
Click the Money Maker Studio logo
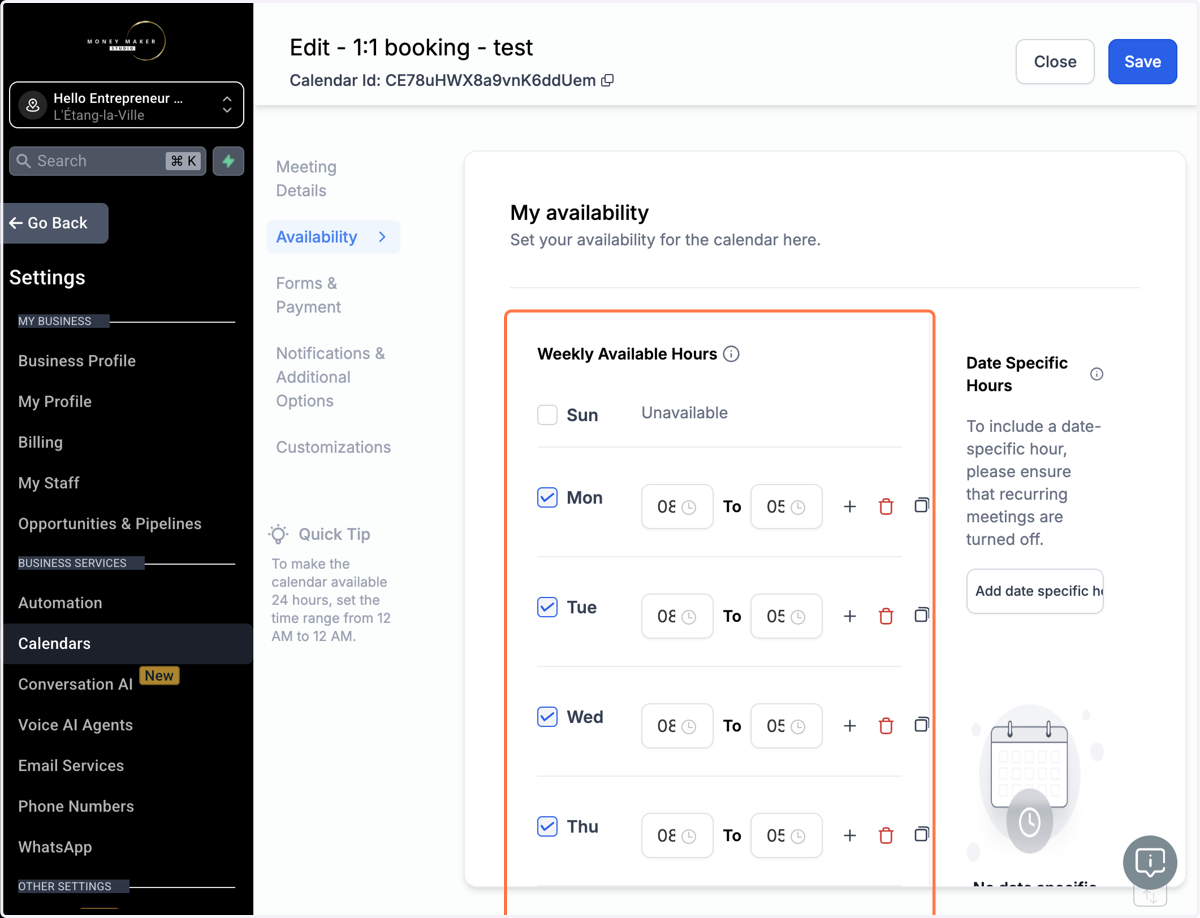126,41
